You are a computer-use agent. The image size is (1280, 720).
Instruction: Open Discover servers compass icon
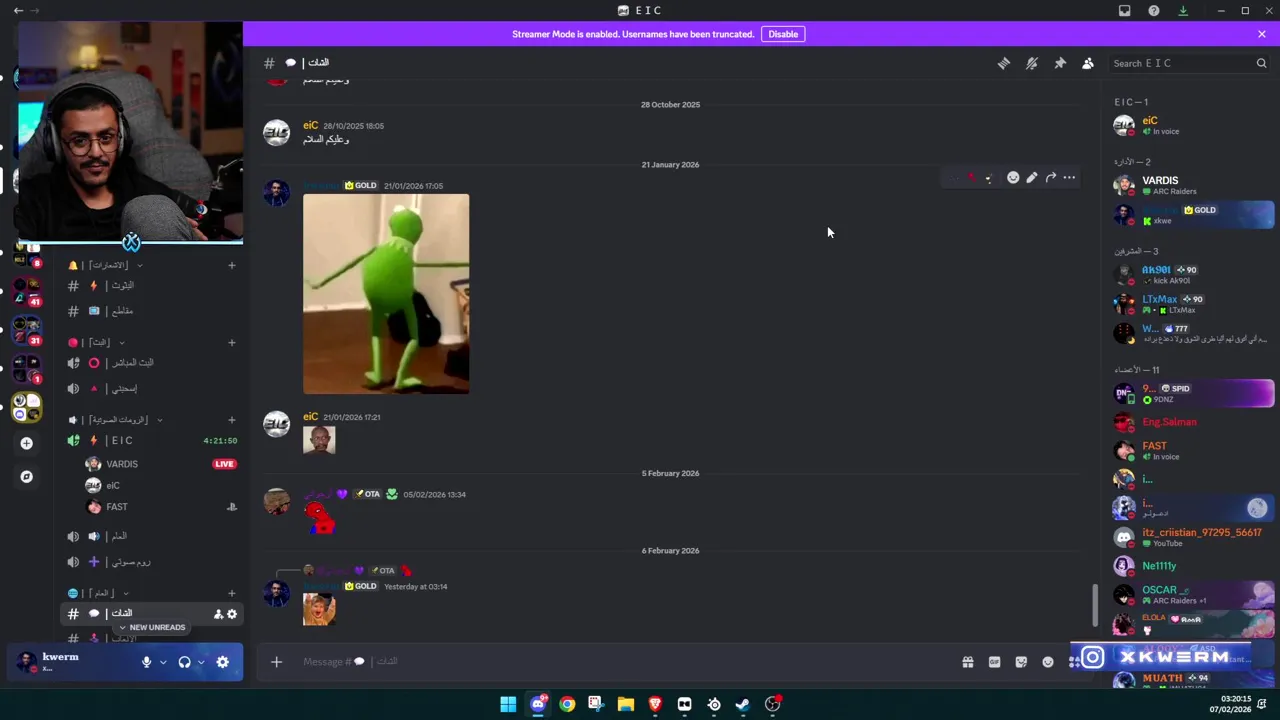pos(27,477)
